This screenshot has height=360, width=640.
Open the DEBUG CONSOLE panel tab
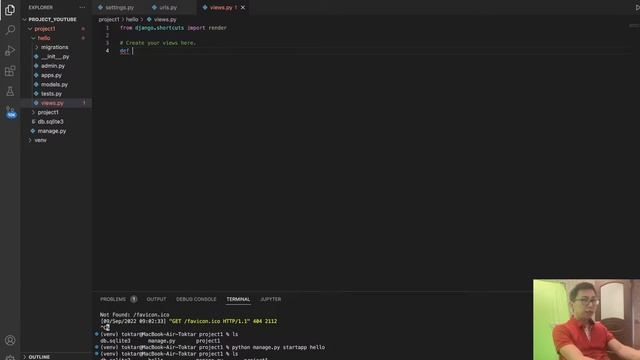point(196,299)
